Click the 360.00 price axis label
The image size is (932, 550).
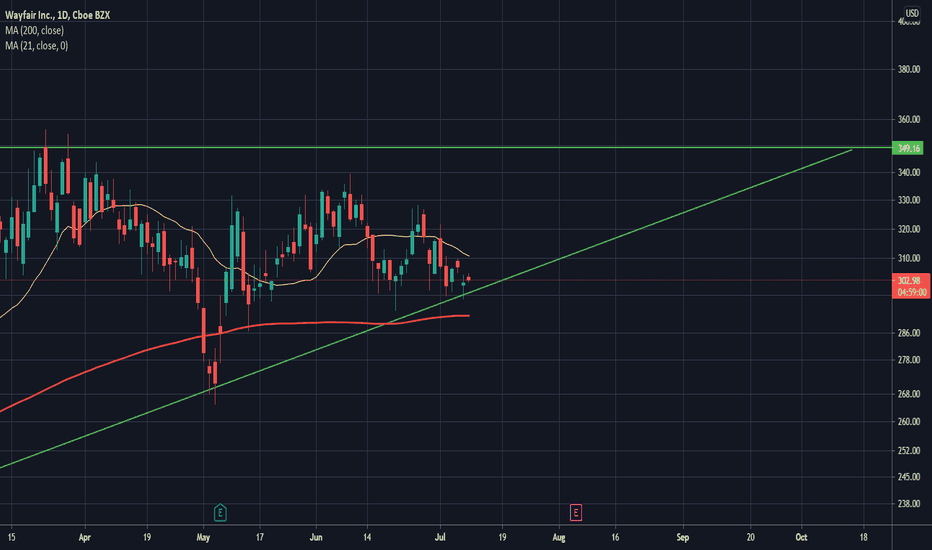coord(909,120)
